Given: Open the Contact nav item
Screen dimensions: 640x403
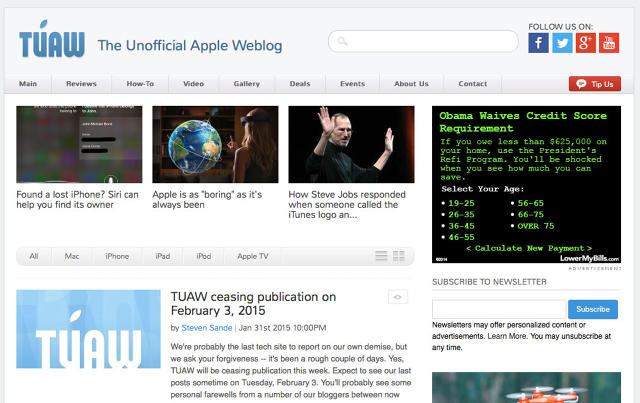Looking at the screenshot, I should [x=473, y=84].
